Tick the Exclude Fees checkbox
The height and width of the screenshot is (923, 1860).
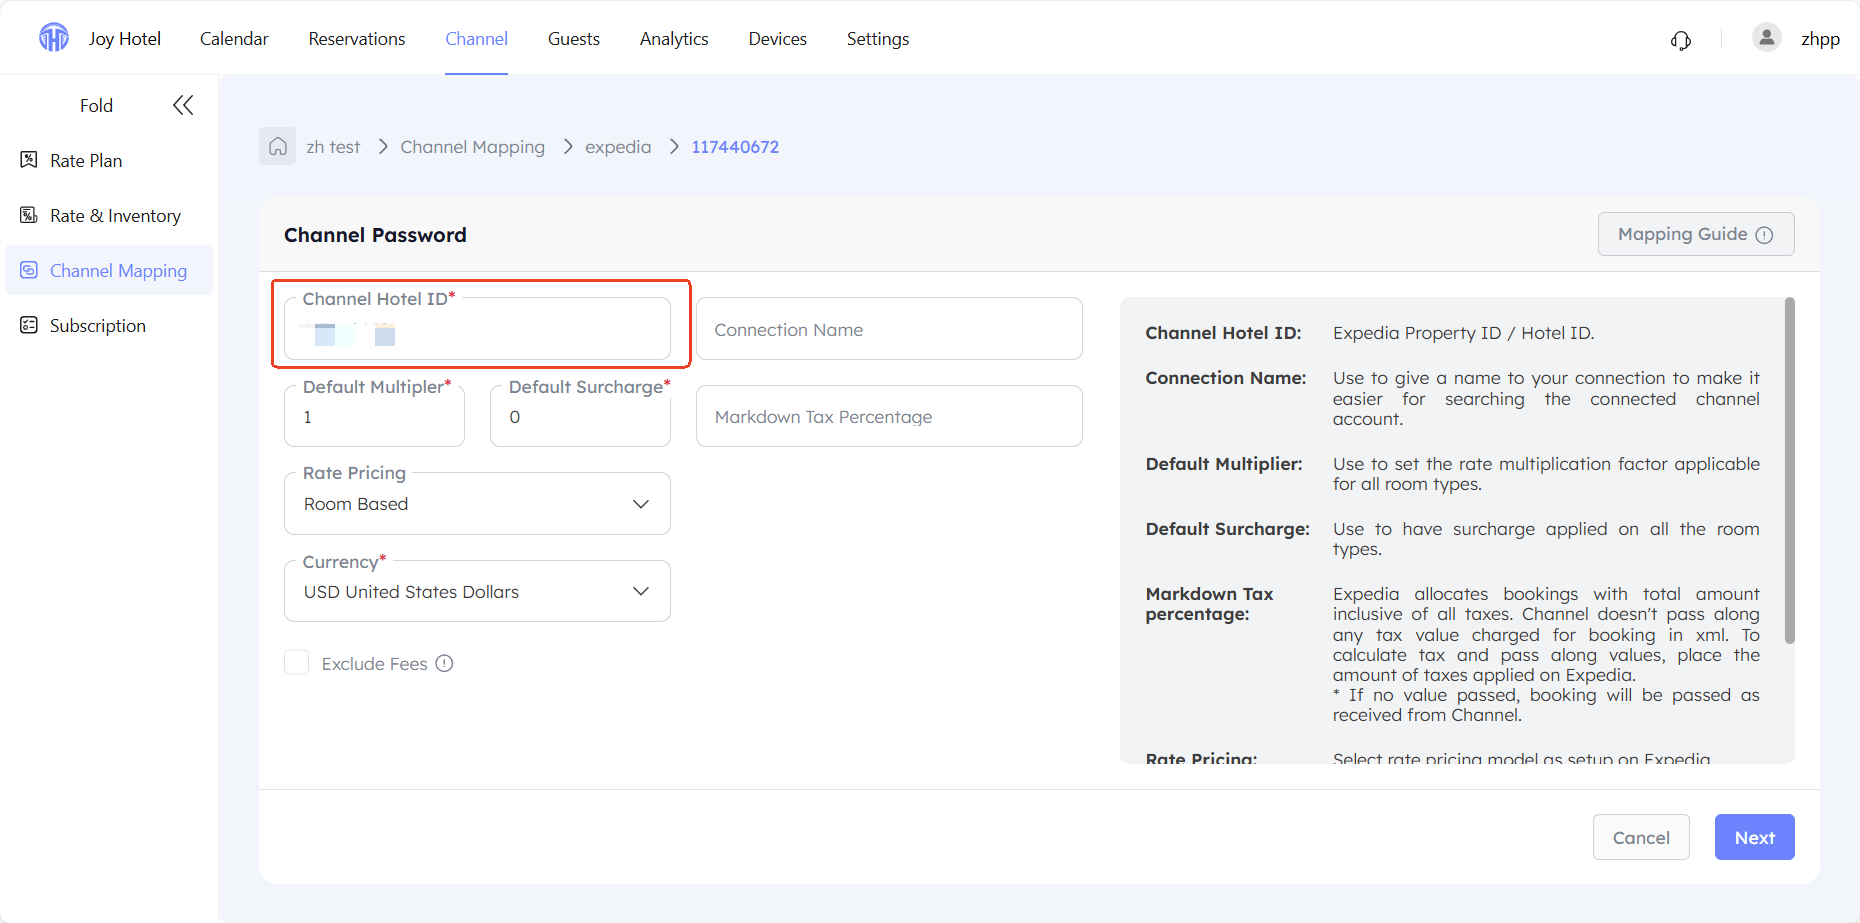coord(296,663)
